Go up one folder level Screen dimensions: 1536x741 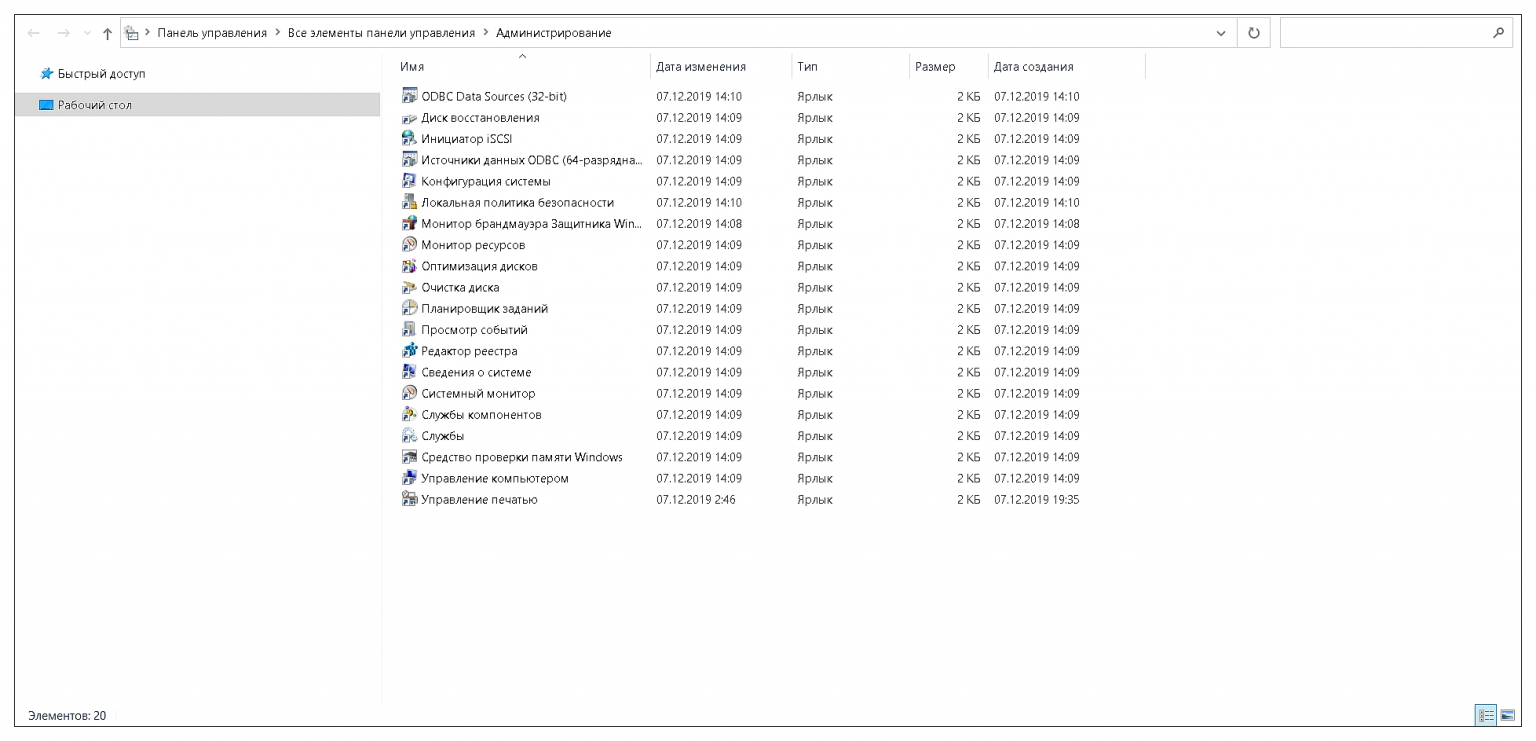click(x=107, y=33)
